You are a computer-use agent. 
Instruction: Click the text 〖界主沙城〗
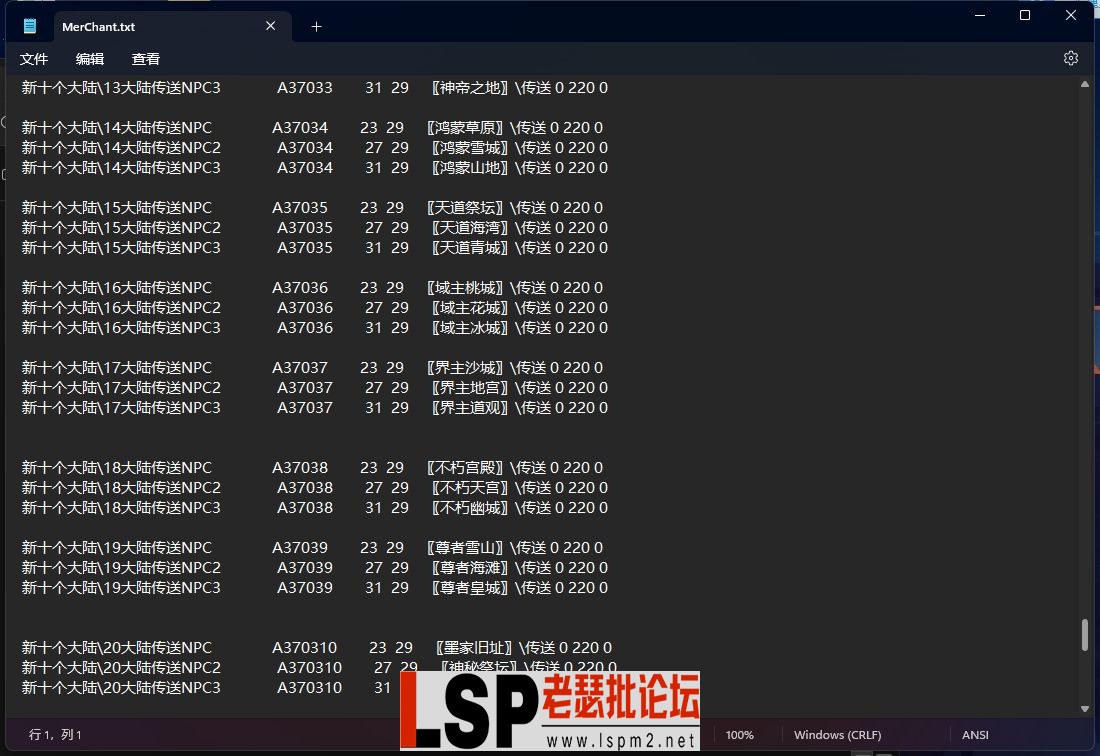[x=465, y=367]
